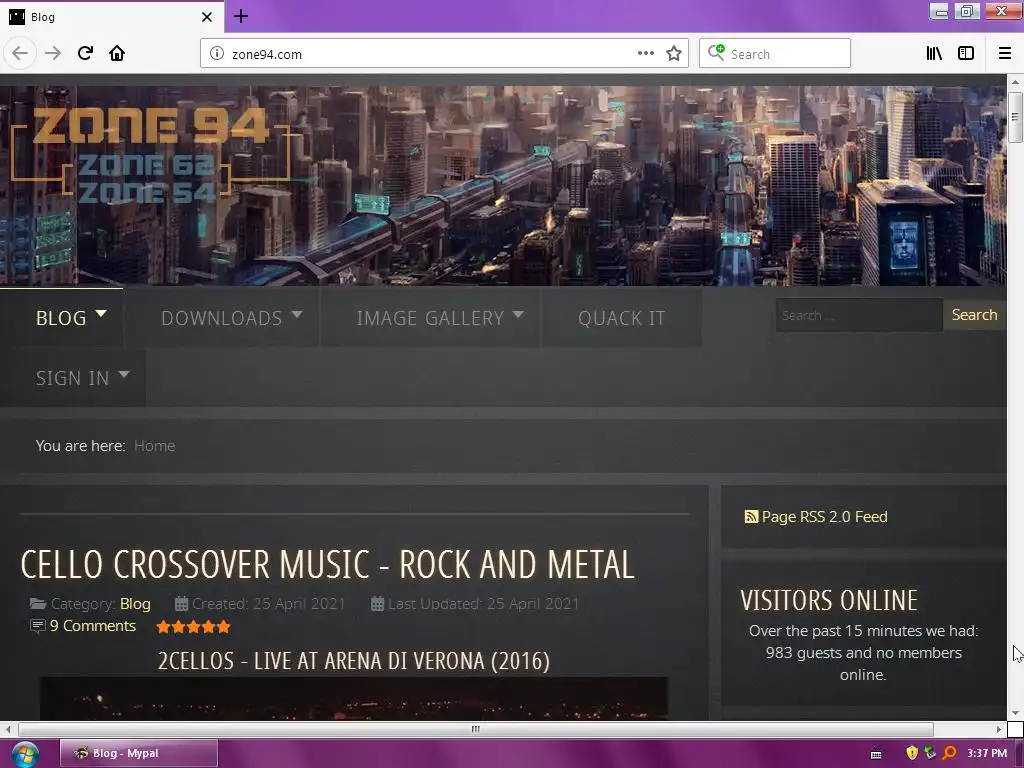Go back with the browser back arrow
1024x768 pixels.
point(20,54)
